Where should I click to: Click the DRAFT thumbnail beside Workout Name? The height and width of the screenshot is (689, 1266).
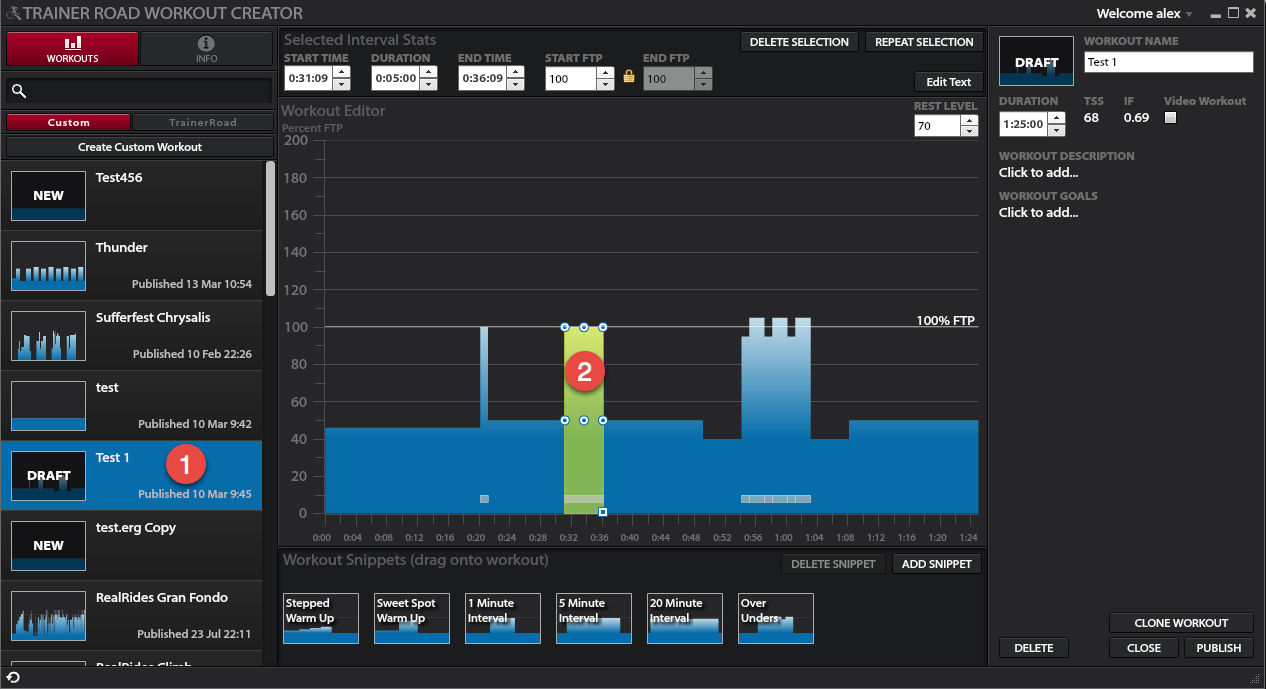pyautogui.click(x=1036, y=62)
